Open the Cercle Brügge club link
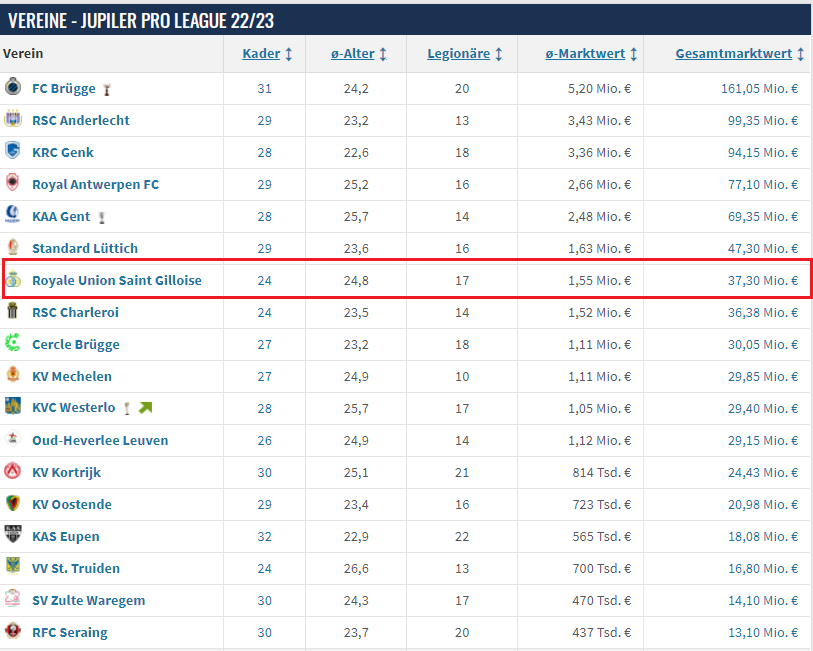This screenshot has width=813, height=651. pyautogui.click(x=76, y=345)
